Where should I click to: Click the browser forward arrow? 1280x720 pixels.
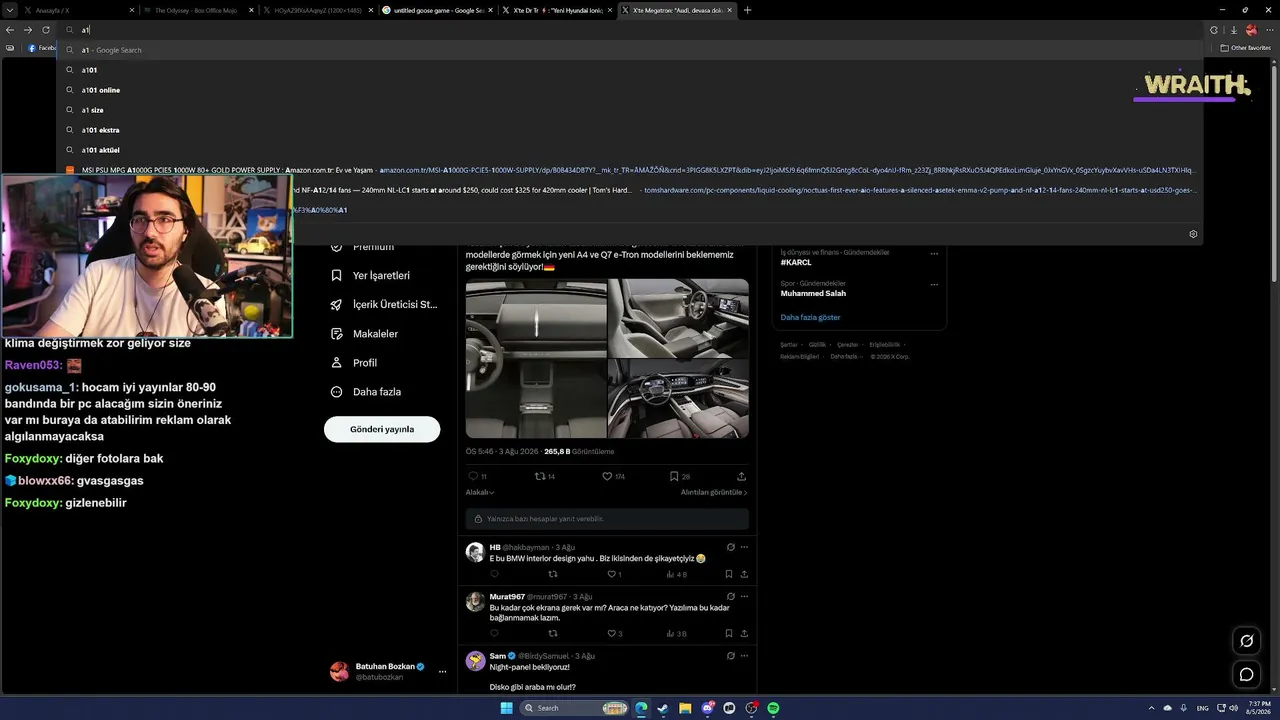[28, 30]
